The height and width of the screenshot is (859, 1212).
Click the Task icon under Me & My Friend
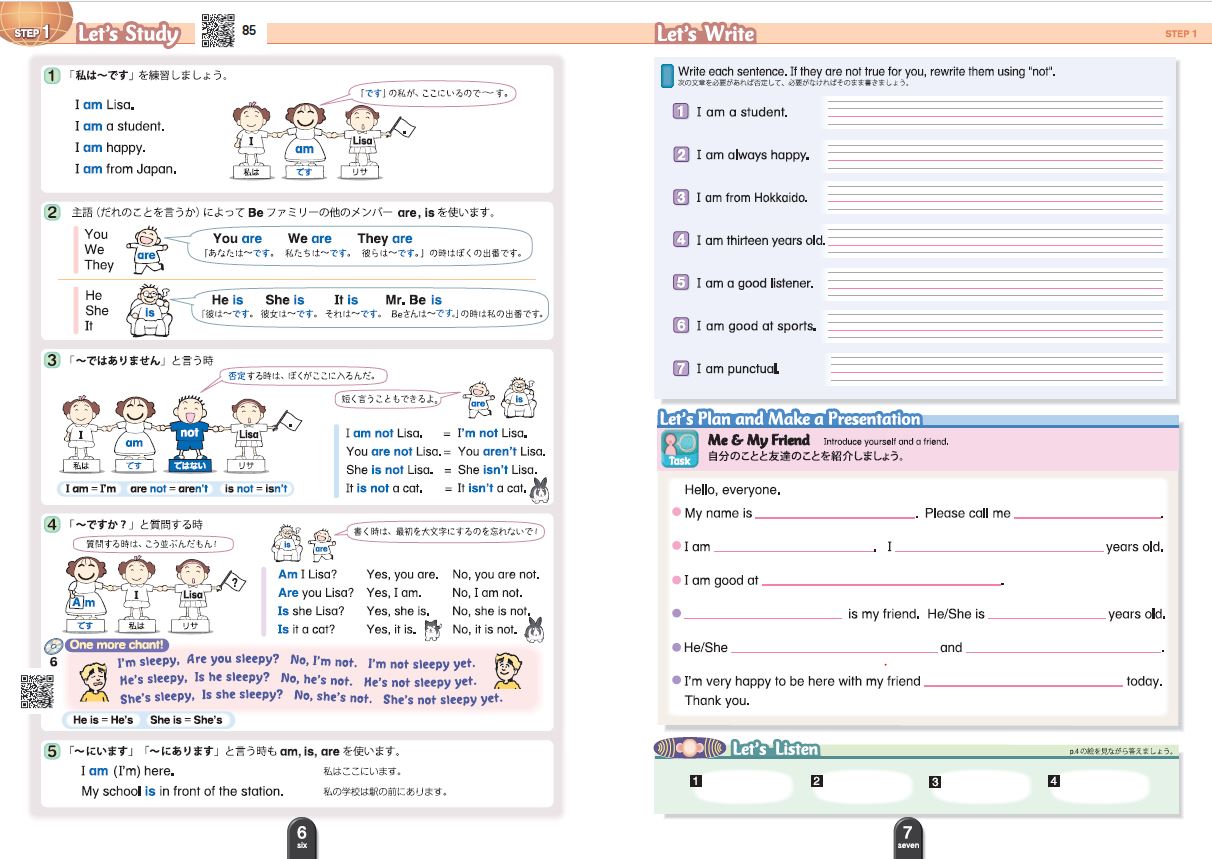coord(678,449)
